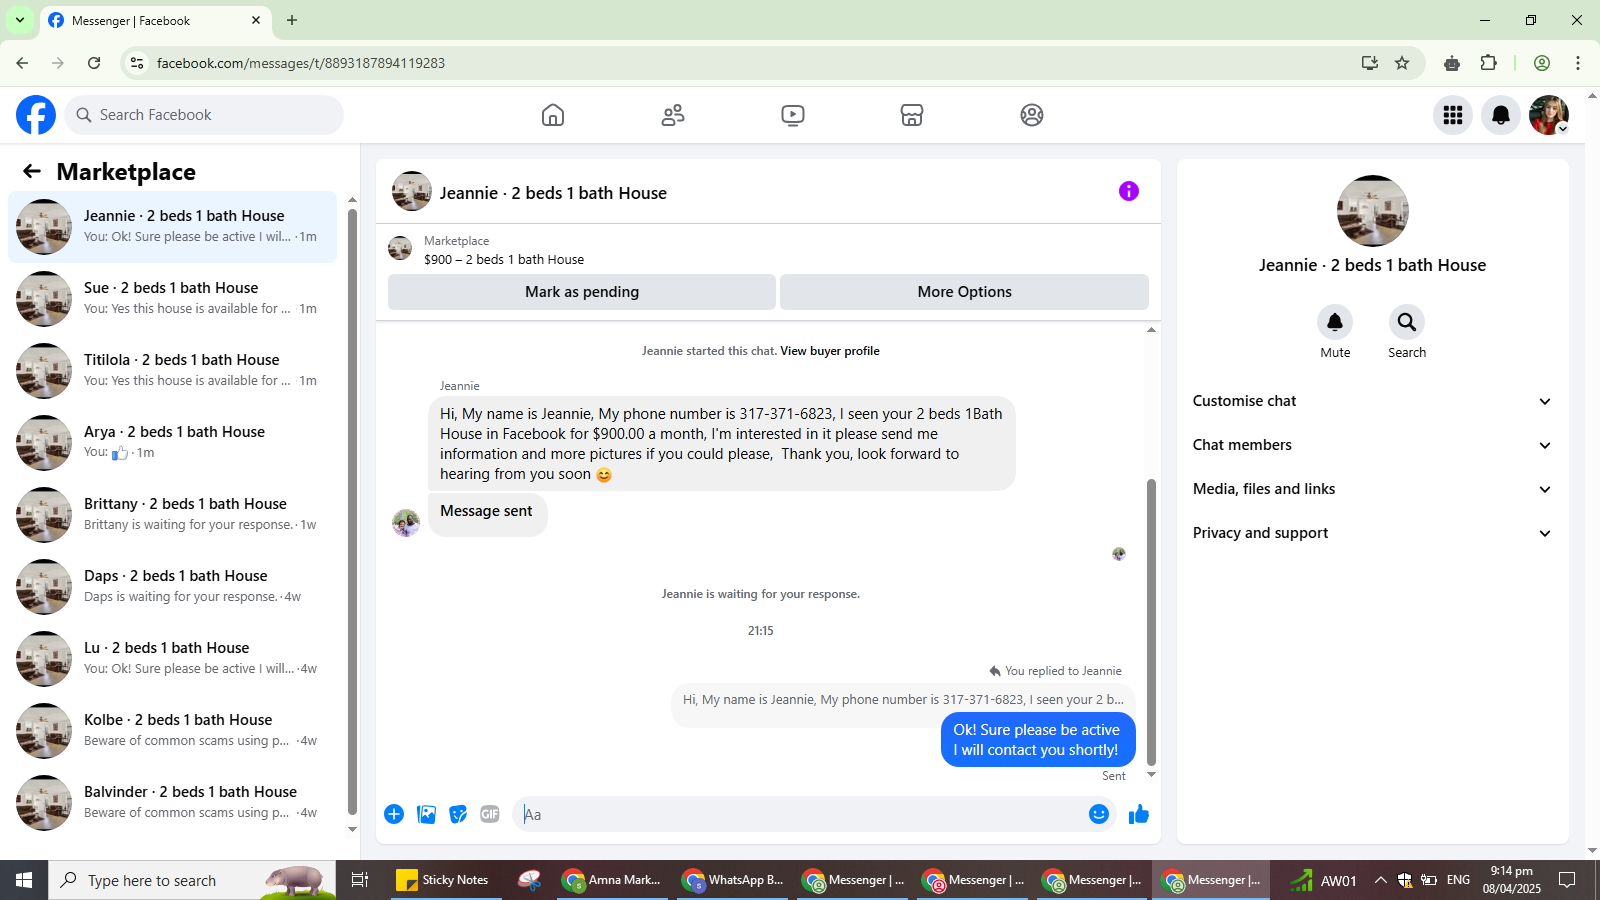The image size is (1600, 900).
Task: Send a thumbs-up like
Action: (x=1139, y=814)
